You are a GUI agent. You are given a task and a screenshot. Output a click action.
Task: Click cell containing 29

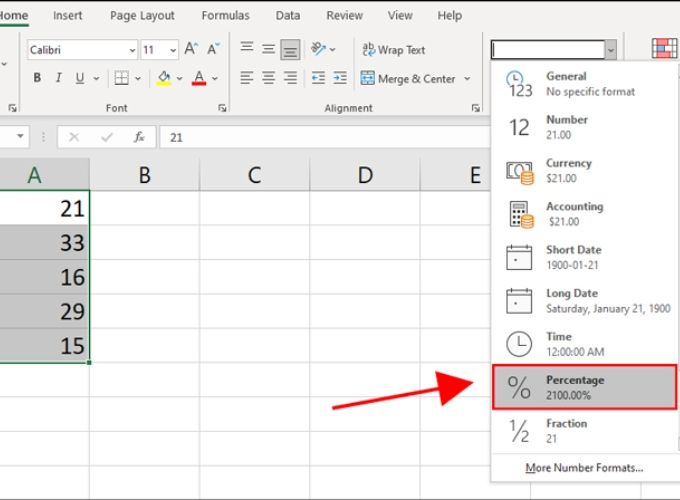45,311
